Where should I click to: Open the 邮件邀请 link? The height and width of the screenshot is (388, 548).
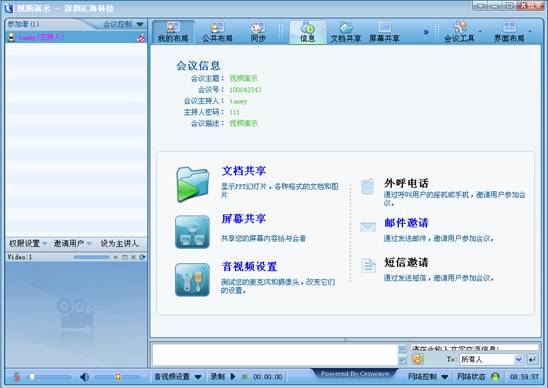click(406, 223)
